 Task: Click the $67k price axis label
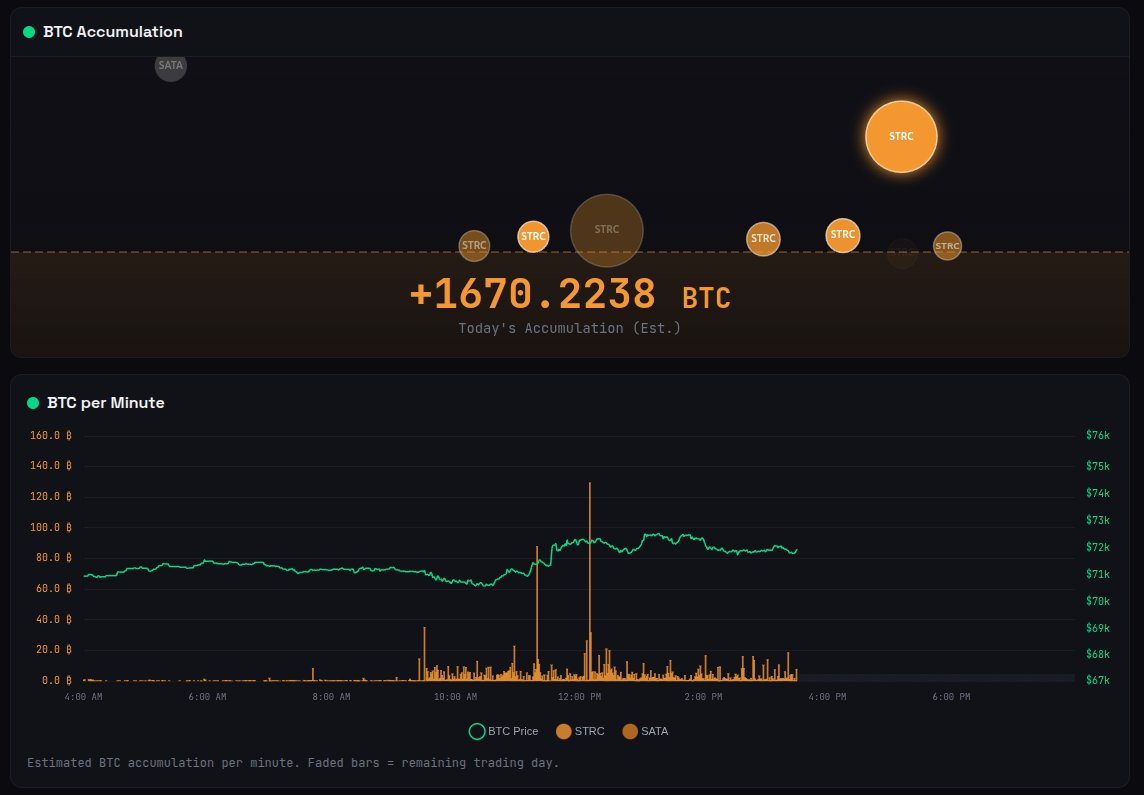1097,680
